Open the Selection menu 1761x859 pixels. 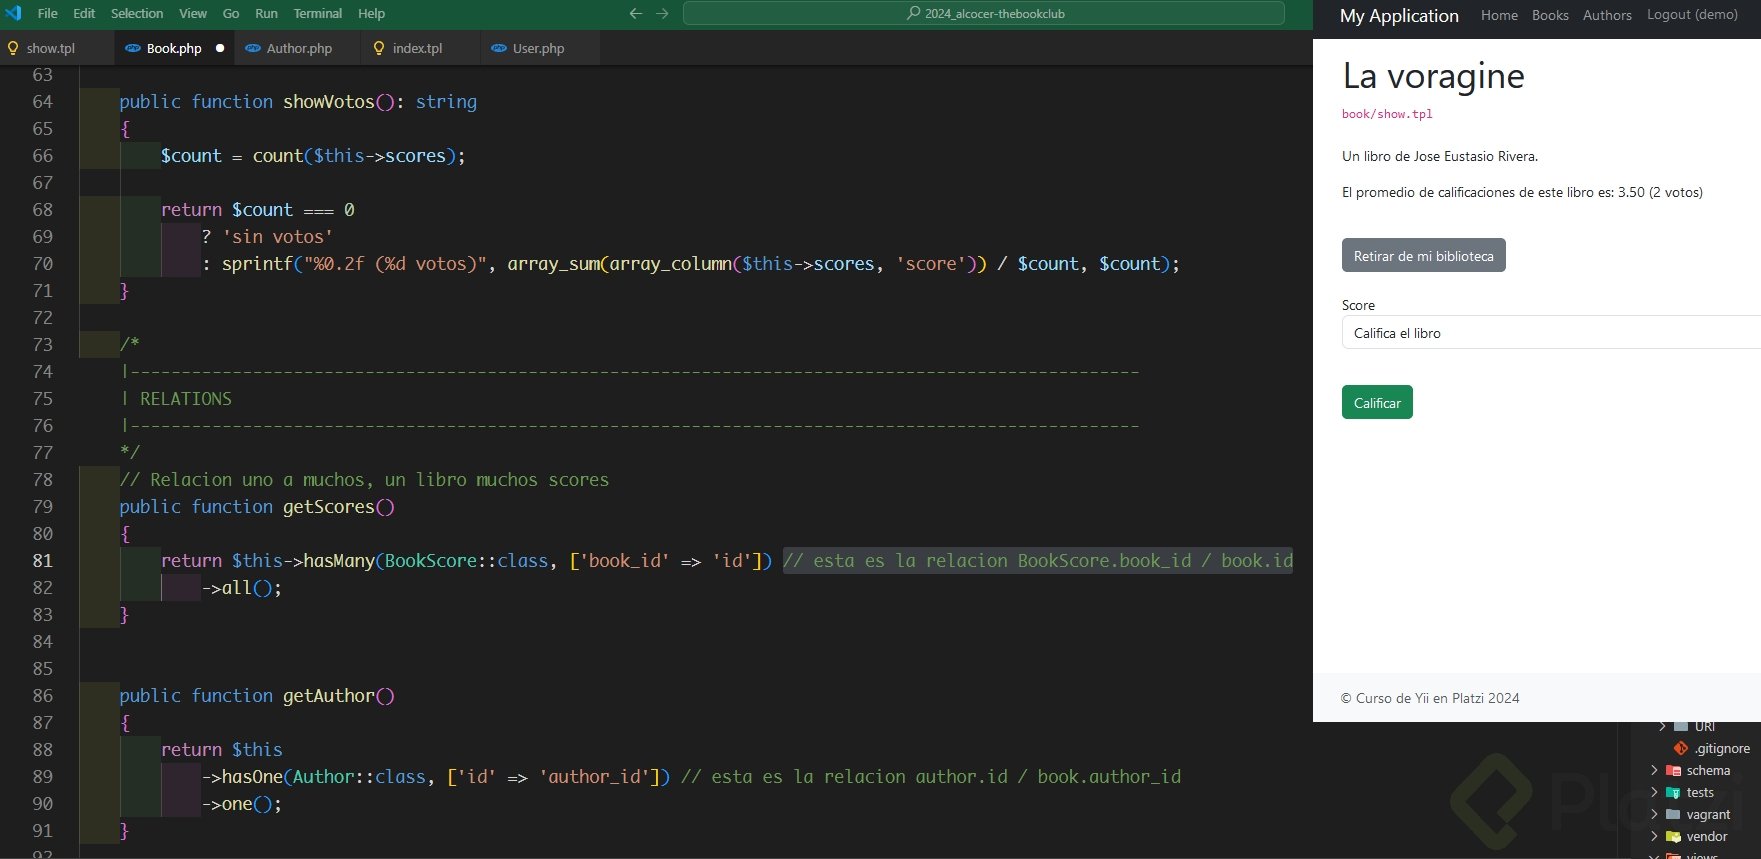click(x=137, y=13)
